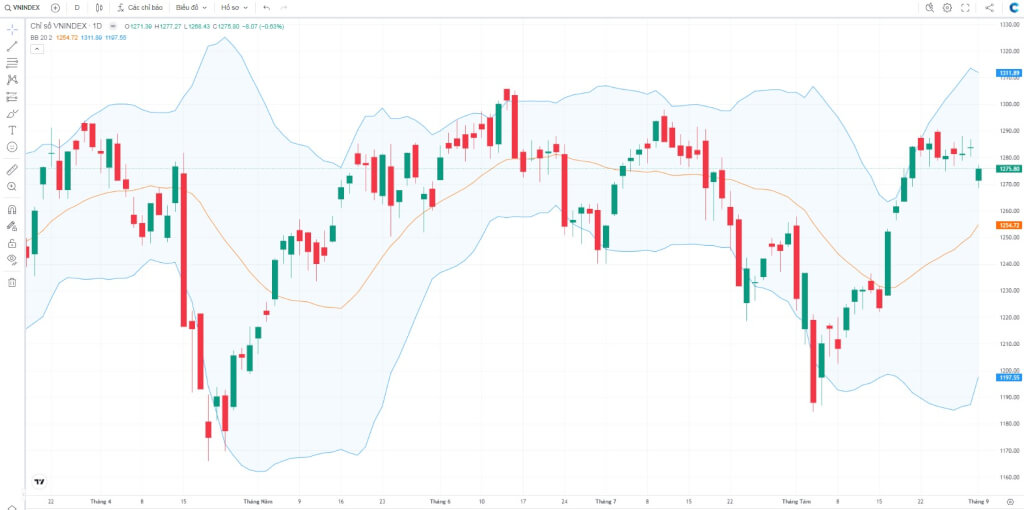
Task: Click the 1311.89 upper band price label
Action: pos(1009,73)
